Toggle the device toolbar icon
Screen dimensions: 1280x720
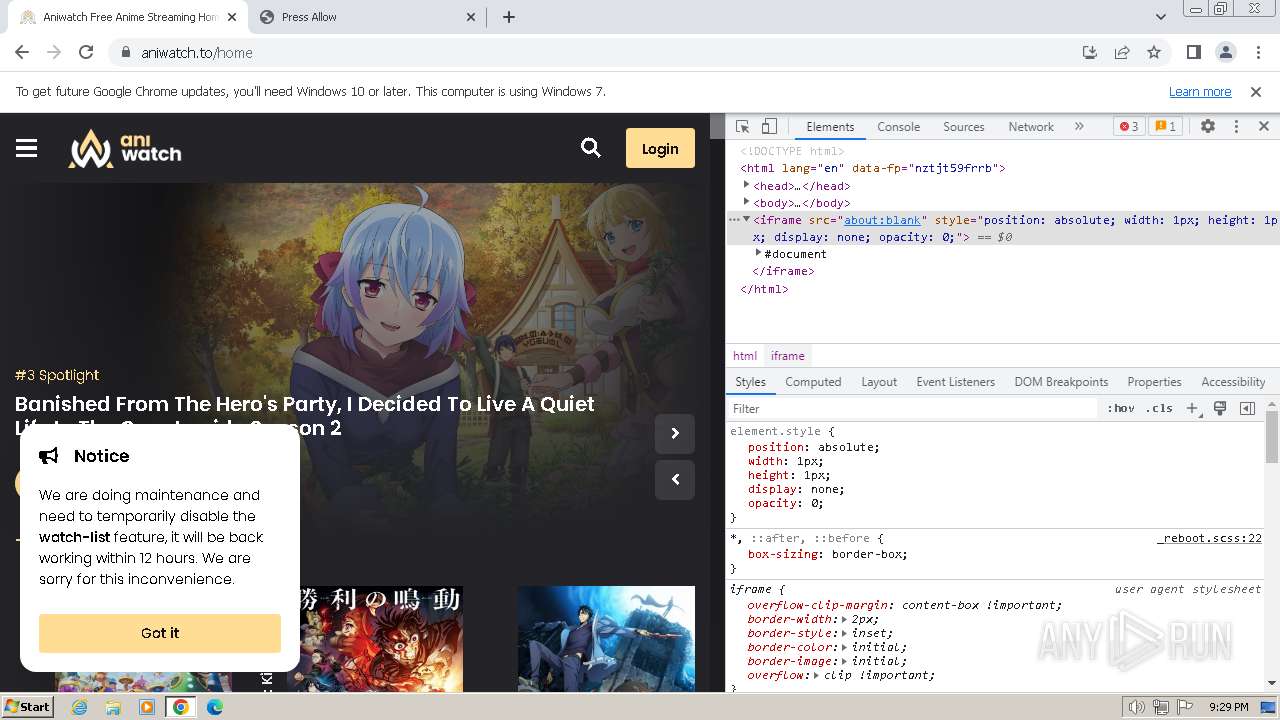[x=769, y=127]
